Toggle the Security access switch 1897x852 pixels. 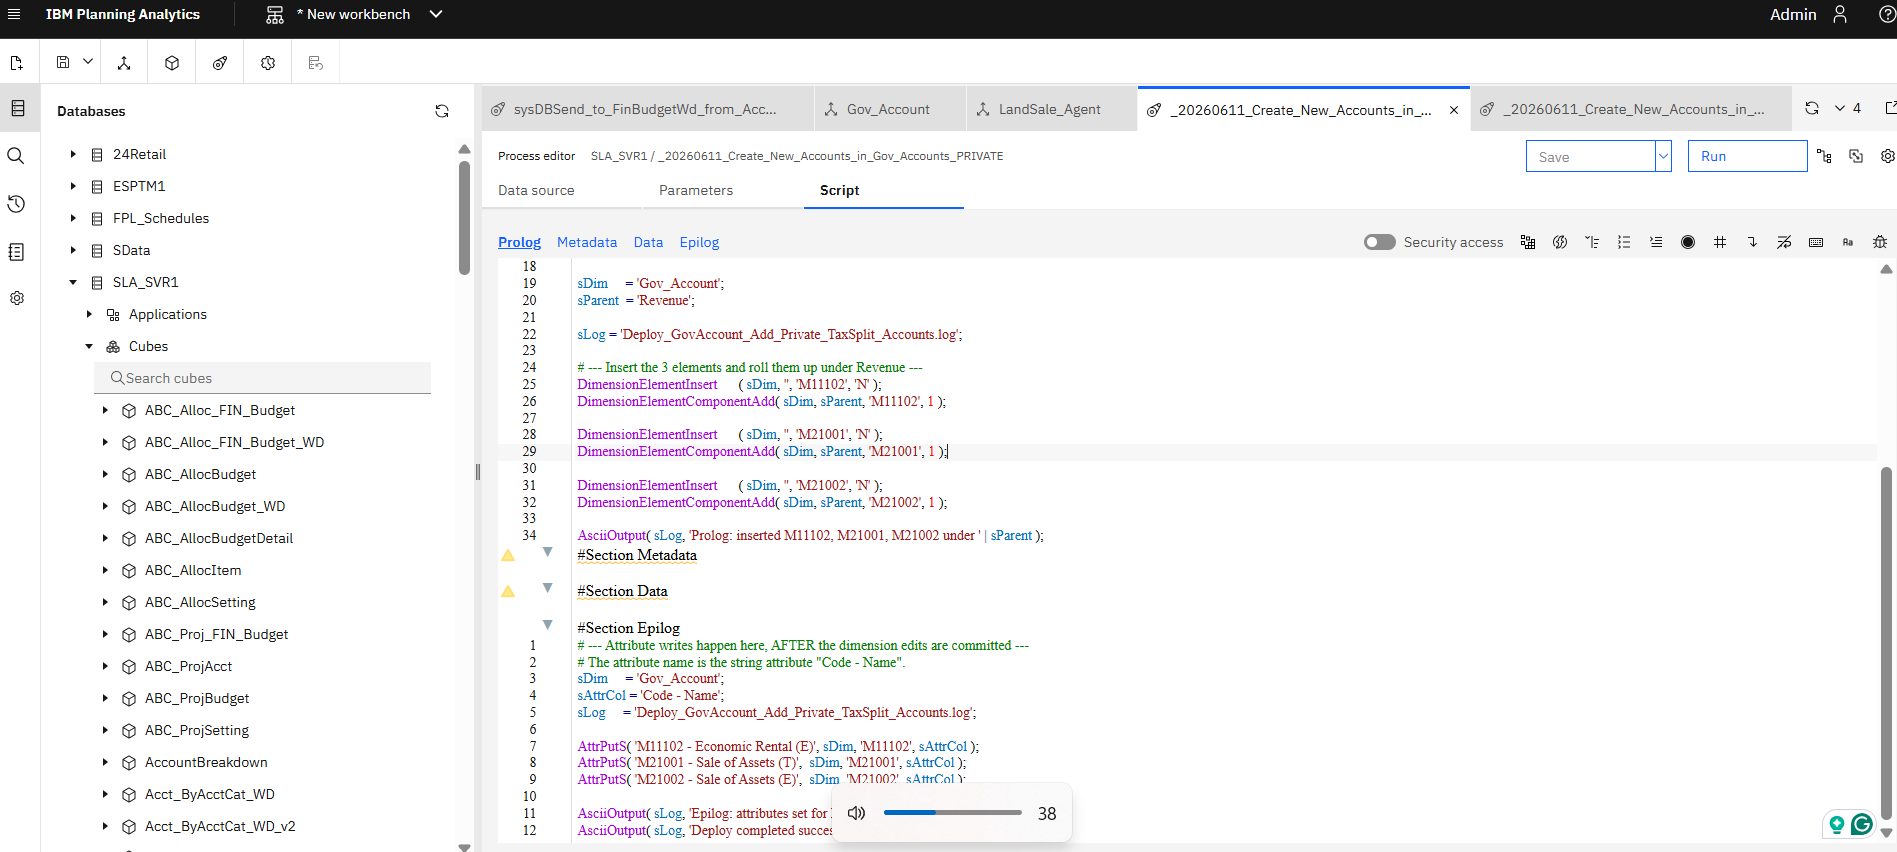pos(1380,242)
